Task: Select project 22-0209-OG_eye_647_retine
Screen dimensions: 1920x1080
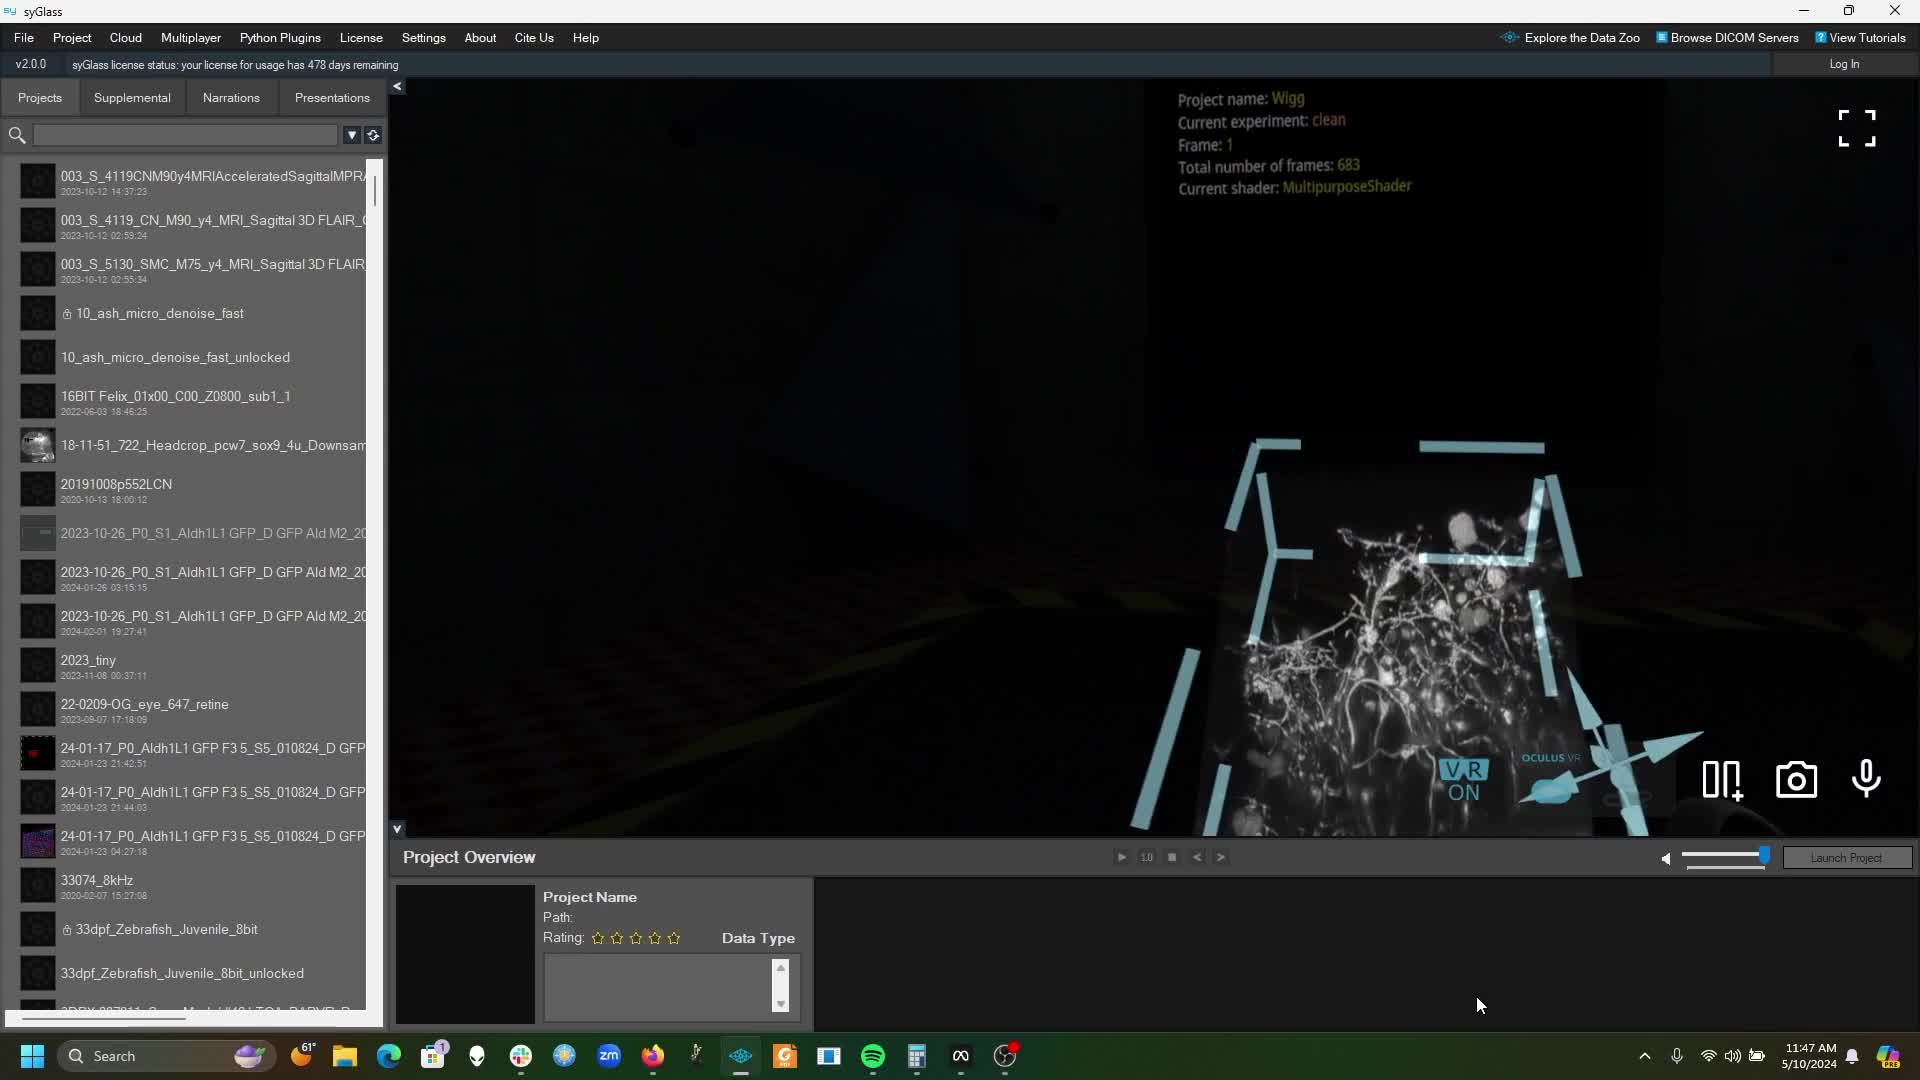Action: (x=193, y=709)
